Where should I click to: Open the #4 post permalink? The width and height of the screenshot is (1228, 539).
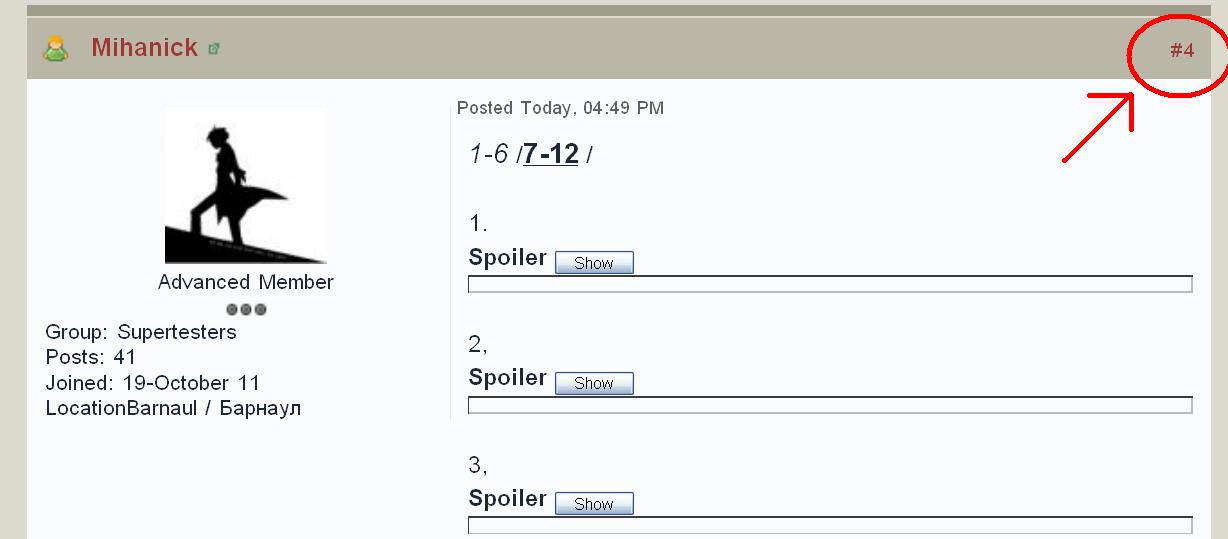1182,50
